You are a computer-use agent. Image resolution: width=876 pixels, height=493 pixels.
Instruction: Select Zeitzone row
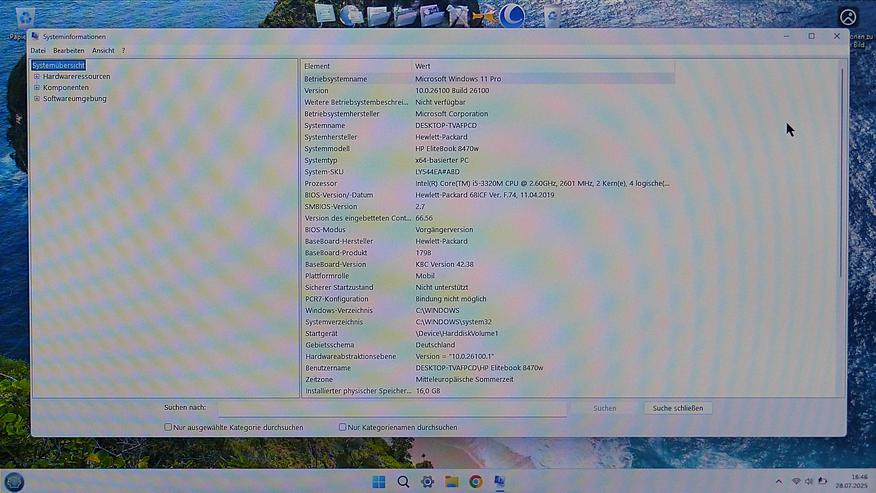point(488,380)
